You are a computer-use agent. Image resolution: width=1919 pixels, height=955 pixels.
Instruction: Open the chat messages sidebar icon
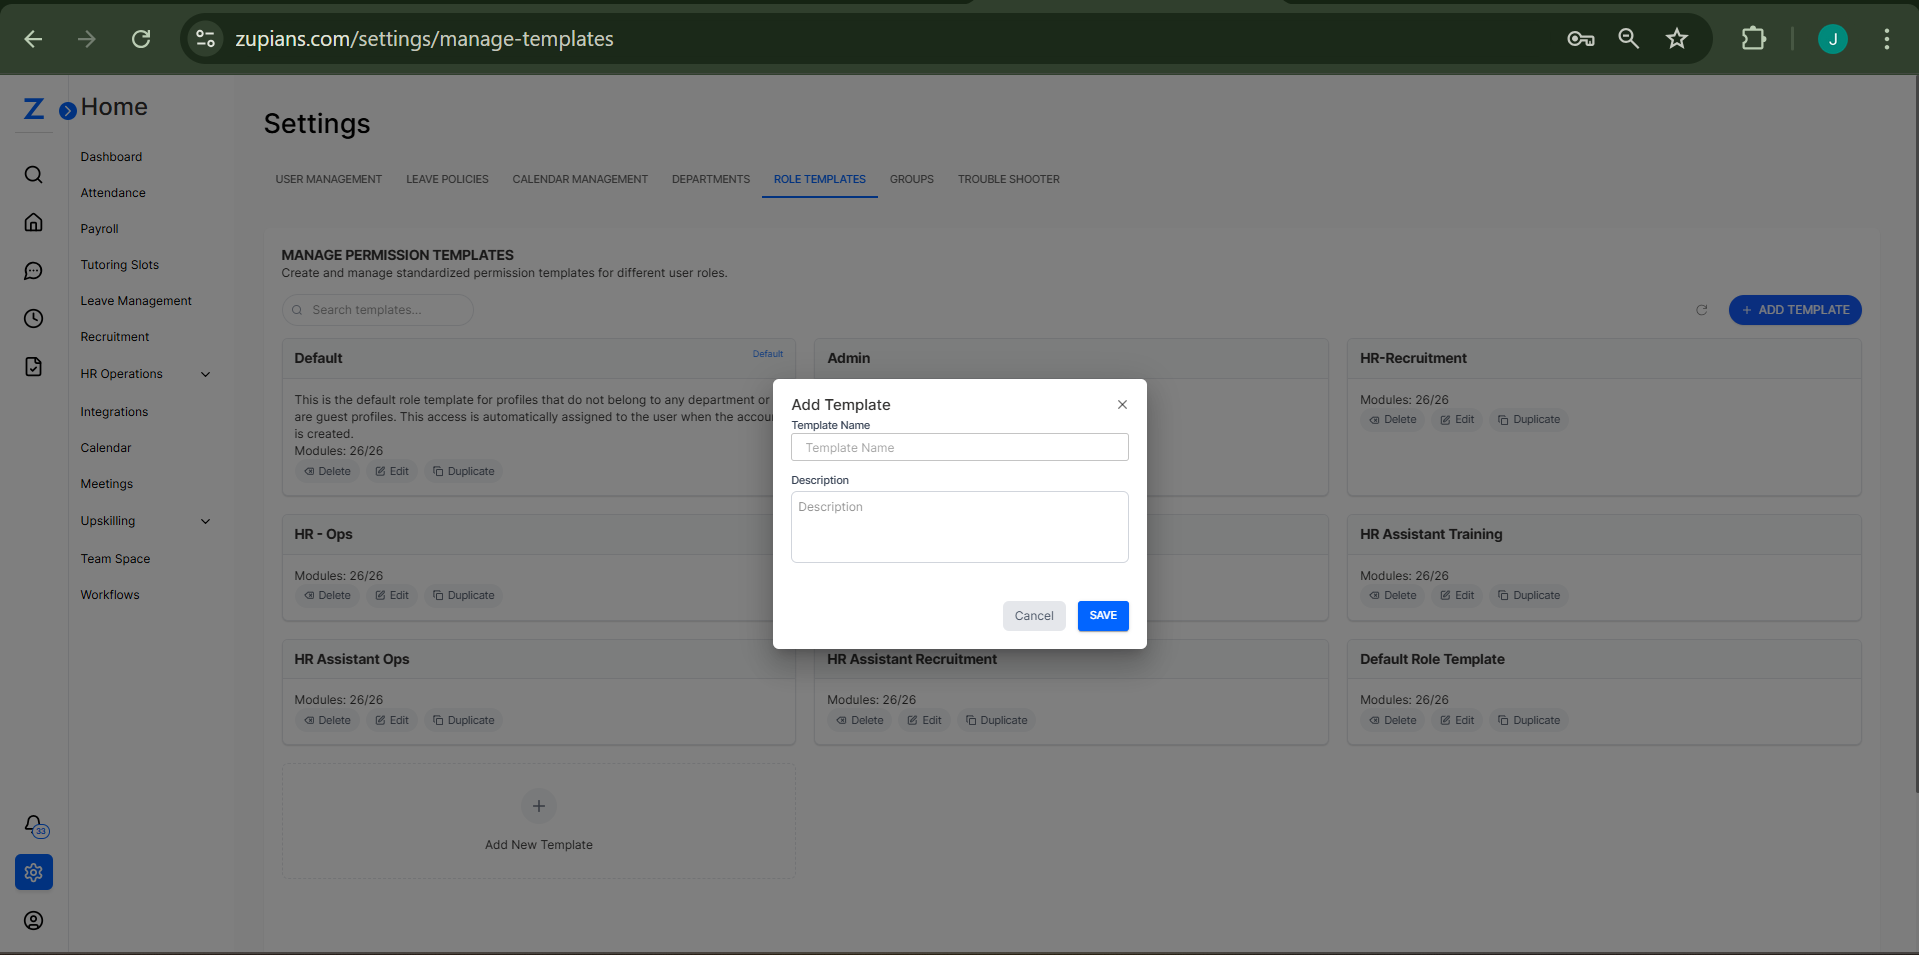click(x=33, y=270)
